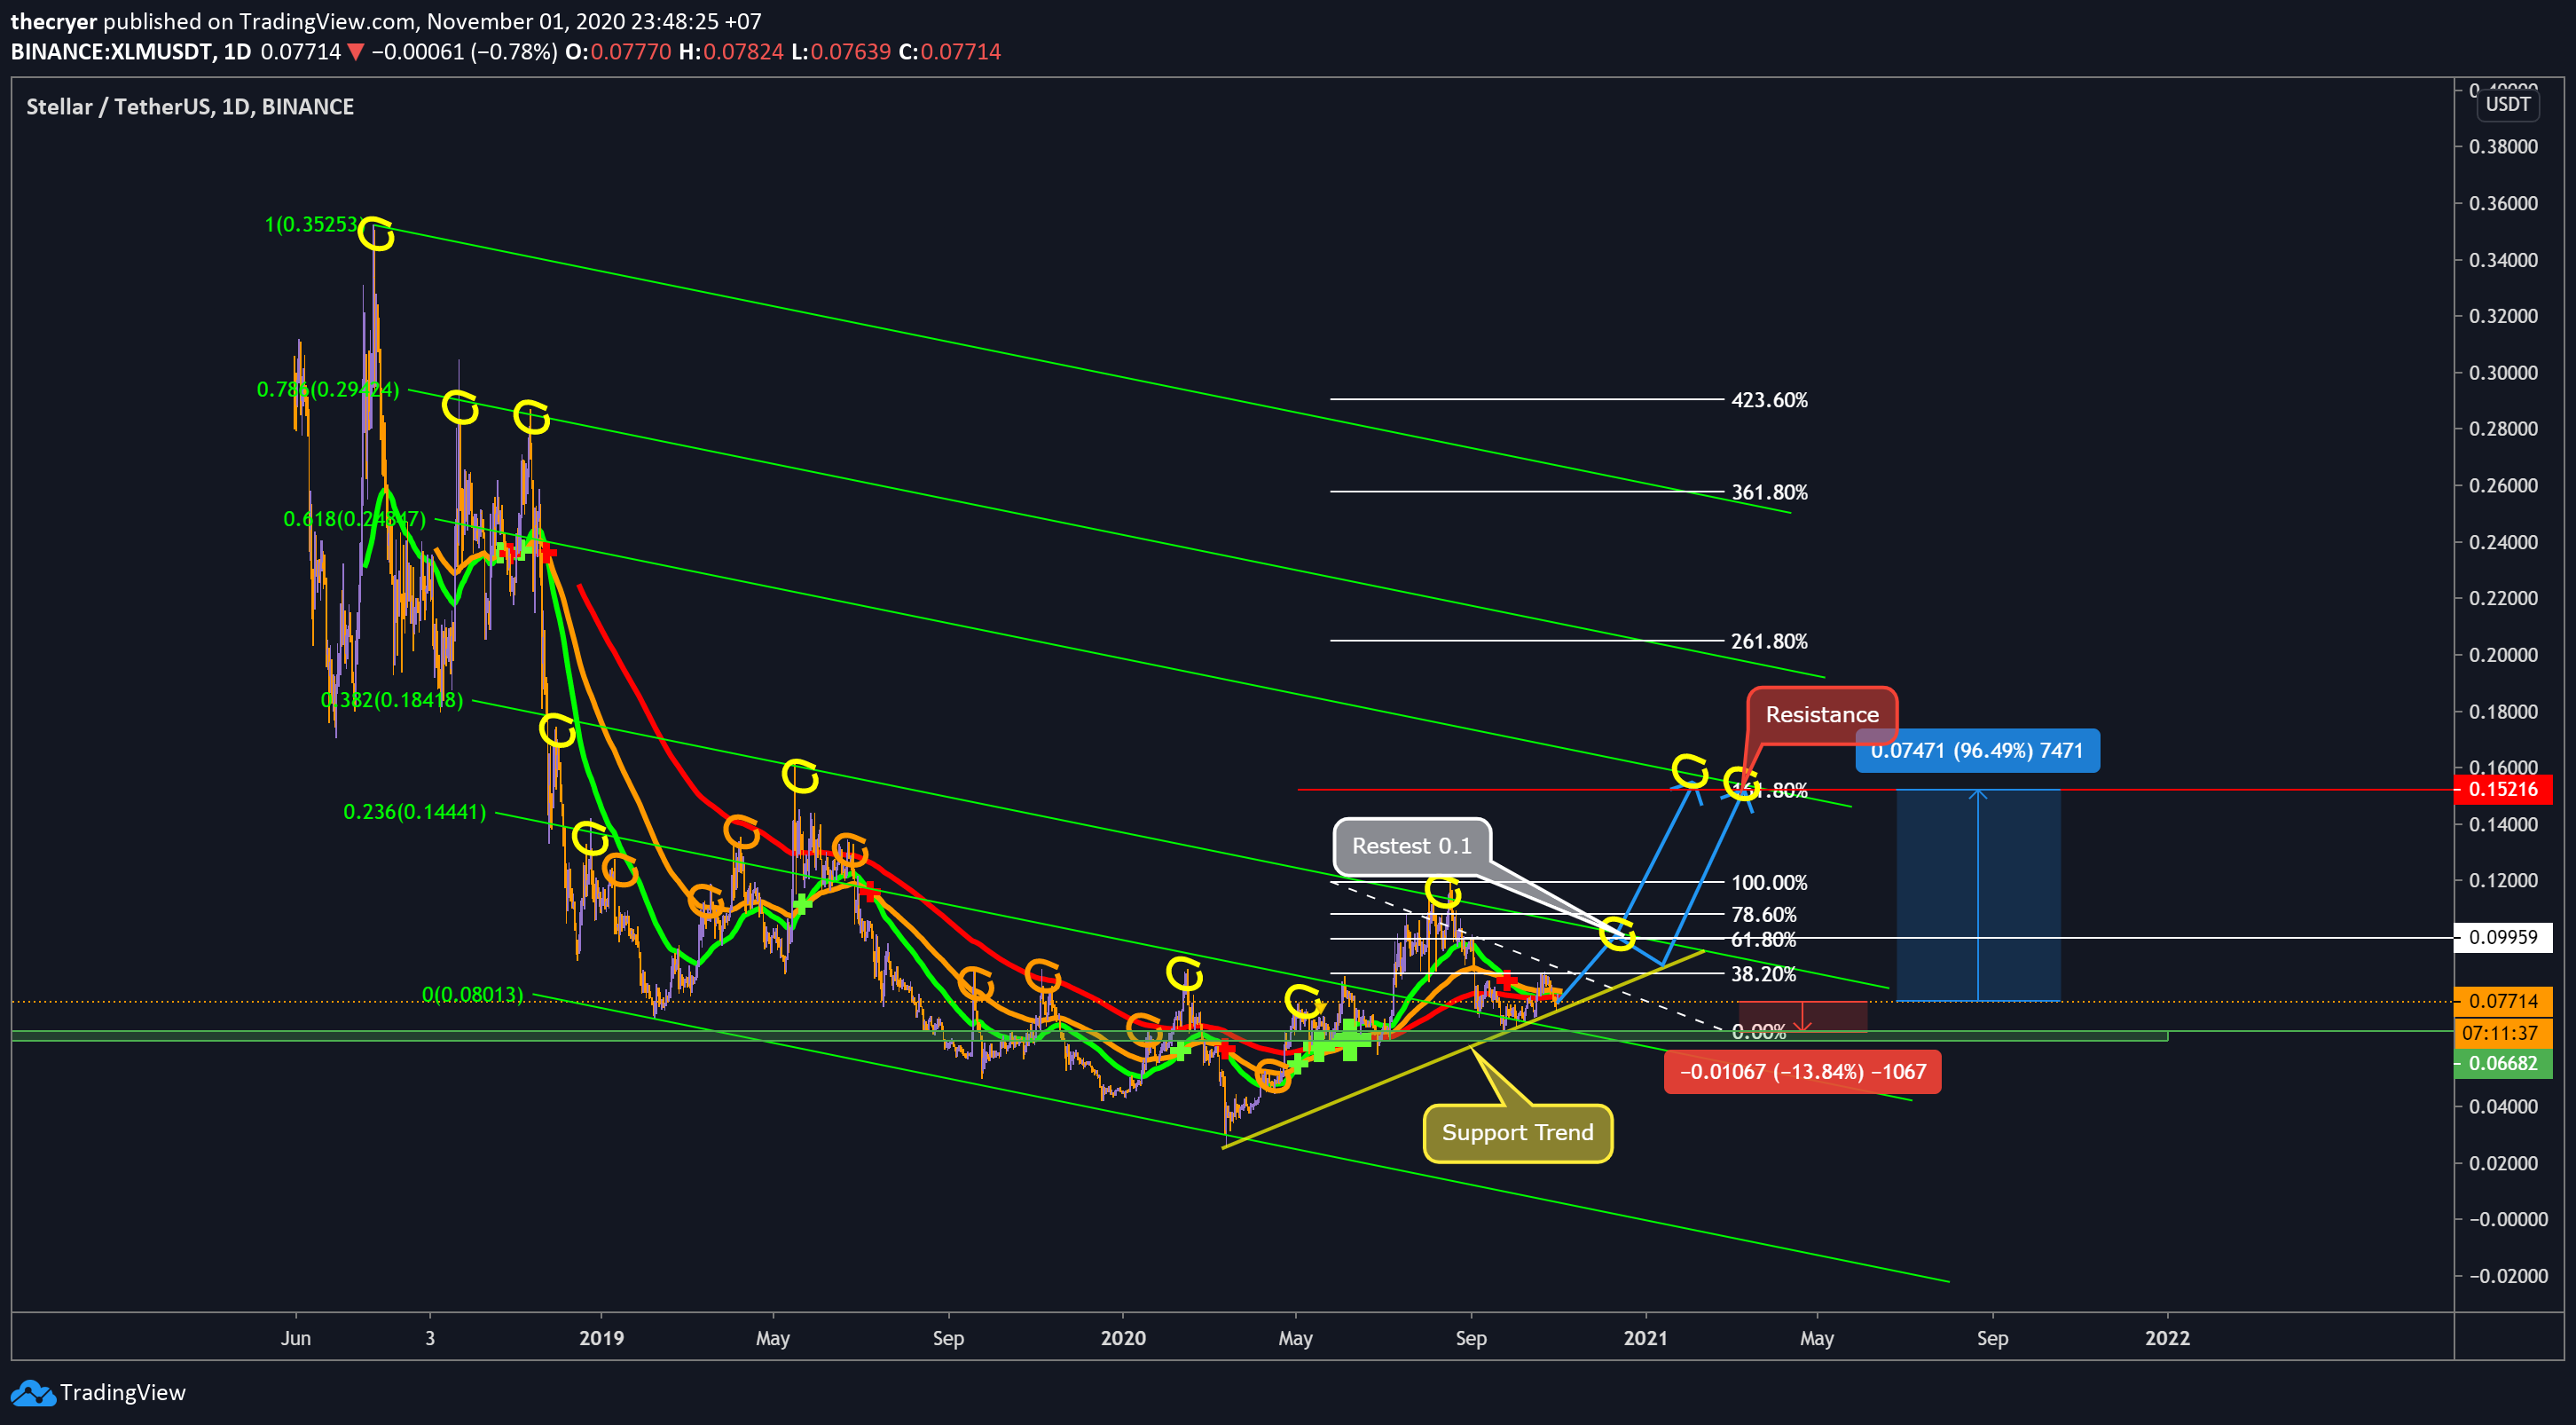
Task: Click the 0.30000 price axis tick
Action: point(2503,373)
